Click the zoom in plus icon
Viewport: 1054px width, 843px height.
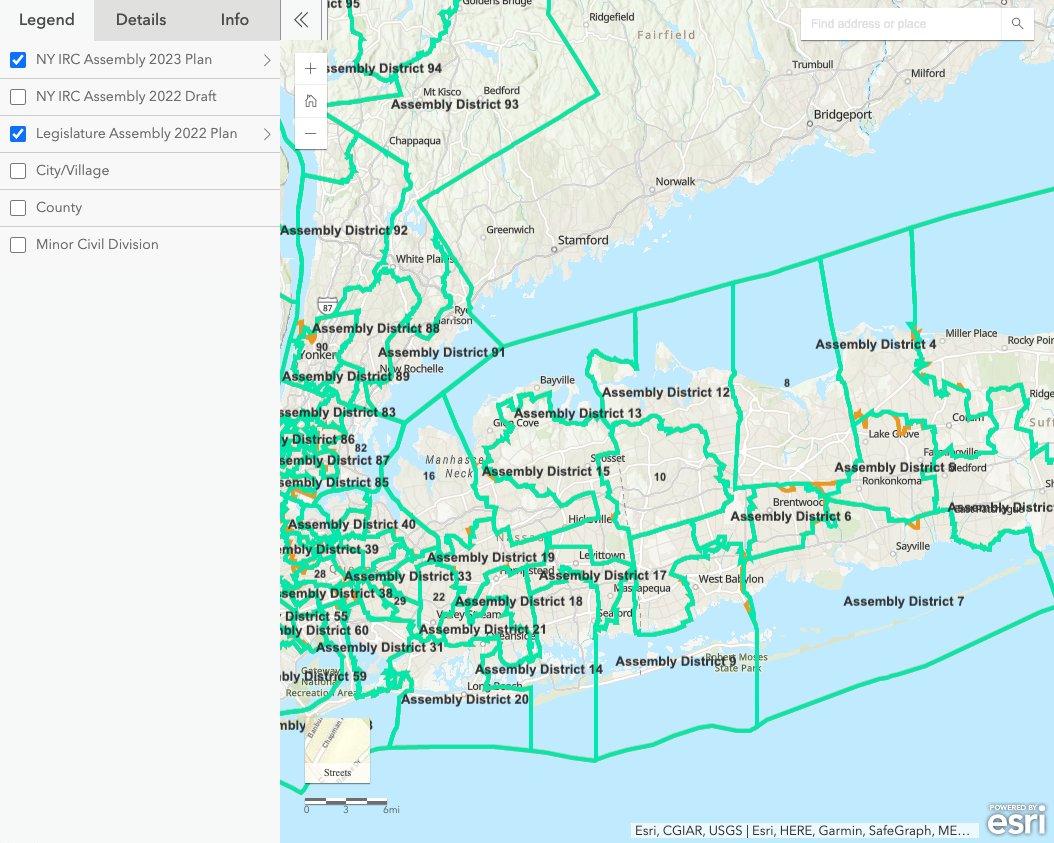310,68
